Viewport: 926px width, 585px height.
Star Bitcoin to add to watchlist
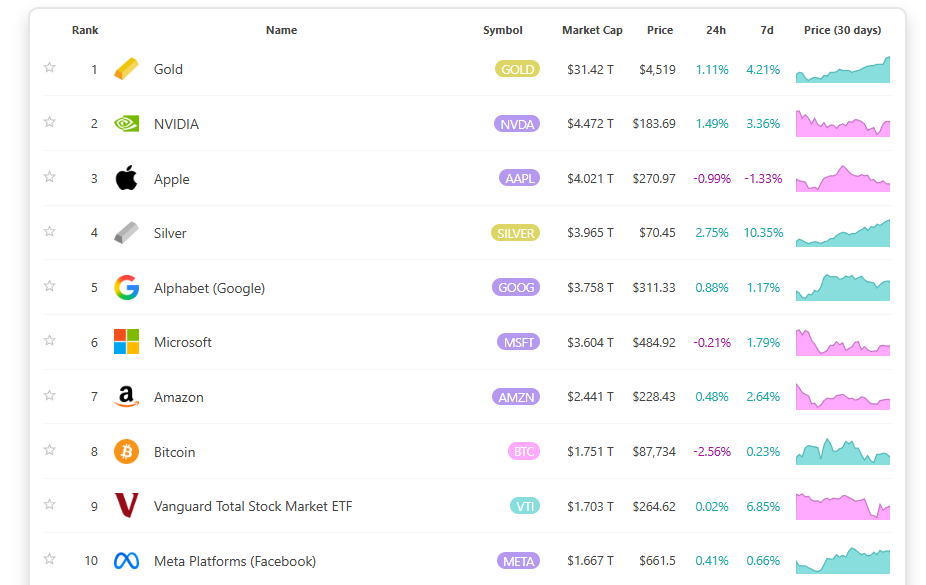click(x=49, y=451)
